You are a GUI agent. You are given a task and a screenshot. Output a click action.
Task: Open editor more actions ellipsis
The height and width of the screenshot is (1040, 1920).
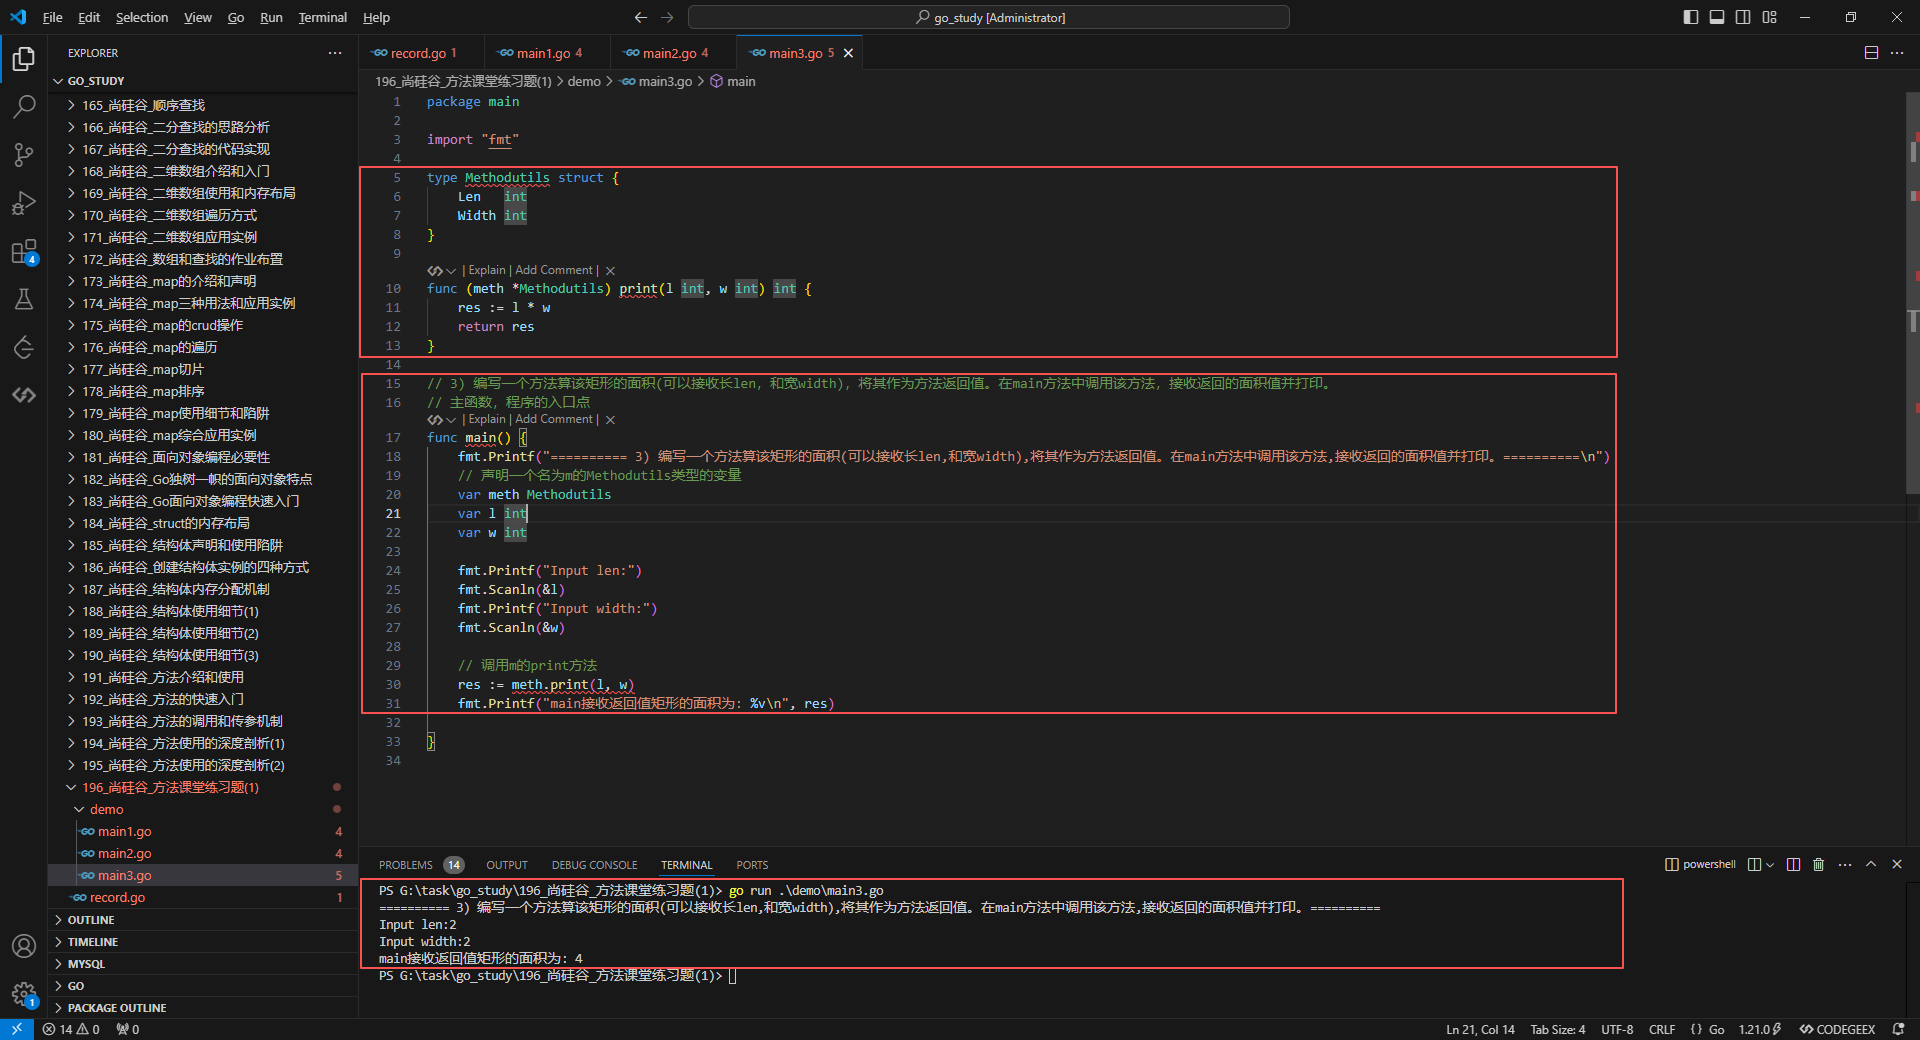tap(1897, 53)
